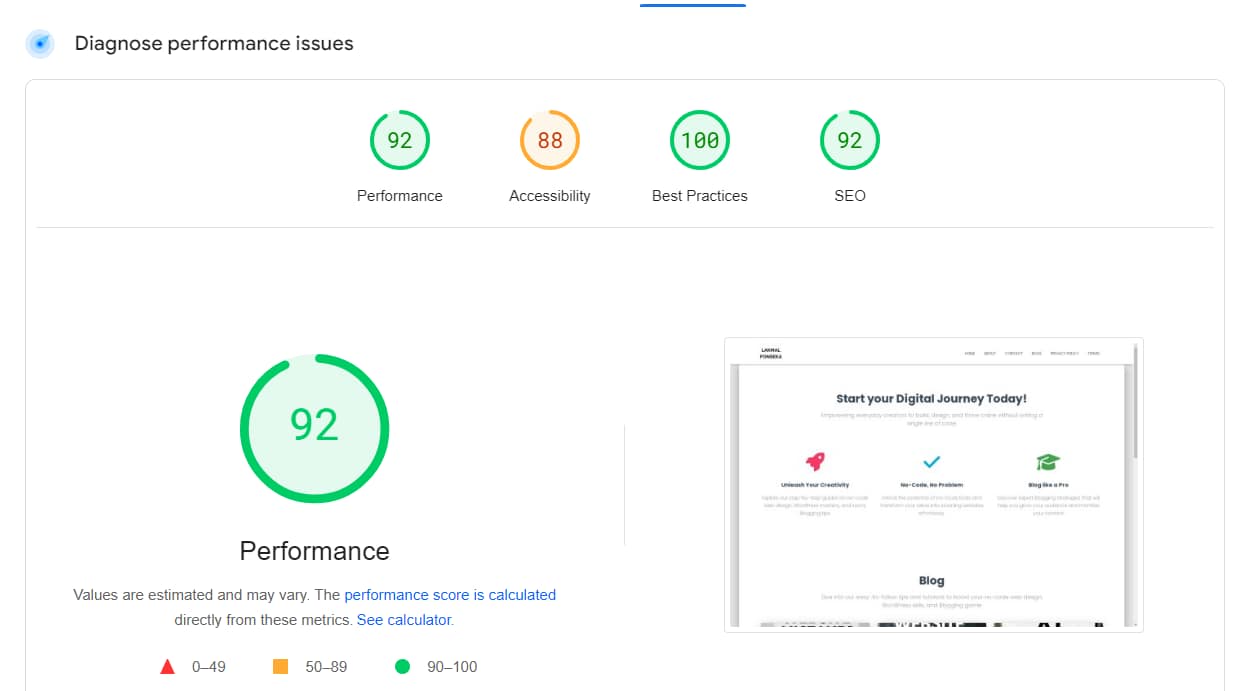This screenshot has width=1242, height=691.
Task: Click the website screenshot thumbnail
Action: tap(932, 483)
